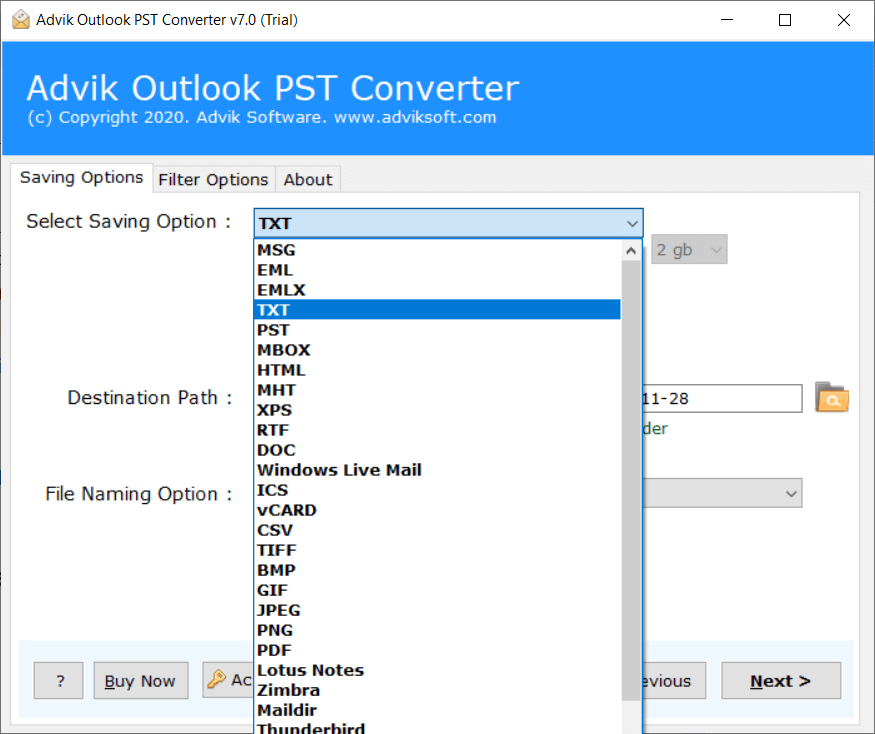Choose DOC from the dropdown list
This screenshot has width=875, height=734.
click(x=437, y=450)
